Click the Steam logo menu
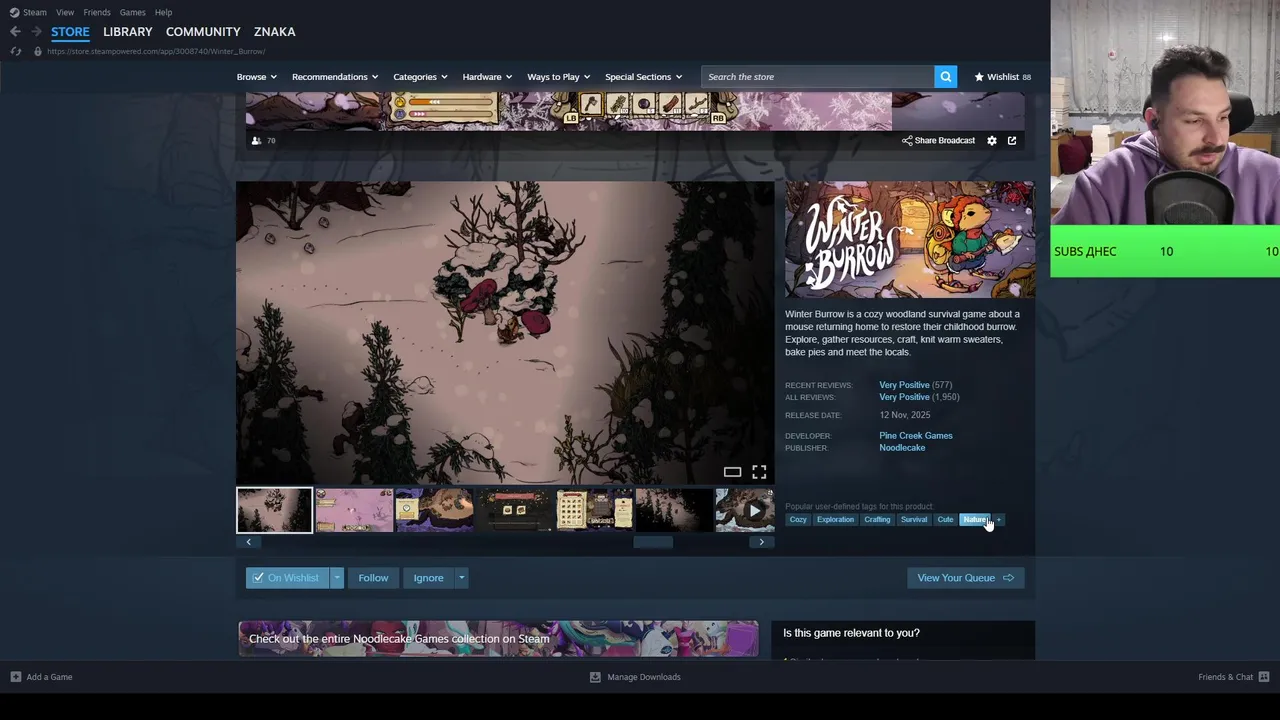The image size is (1280, 720). click(28, 12)
